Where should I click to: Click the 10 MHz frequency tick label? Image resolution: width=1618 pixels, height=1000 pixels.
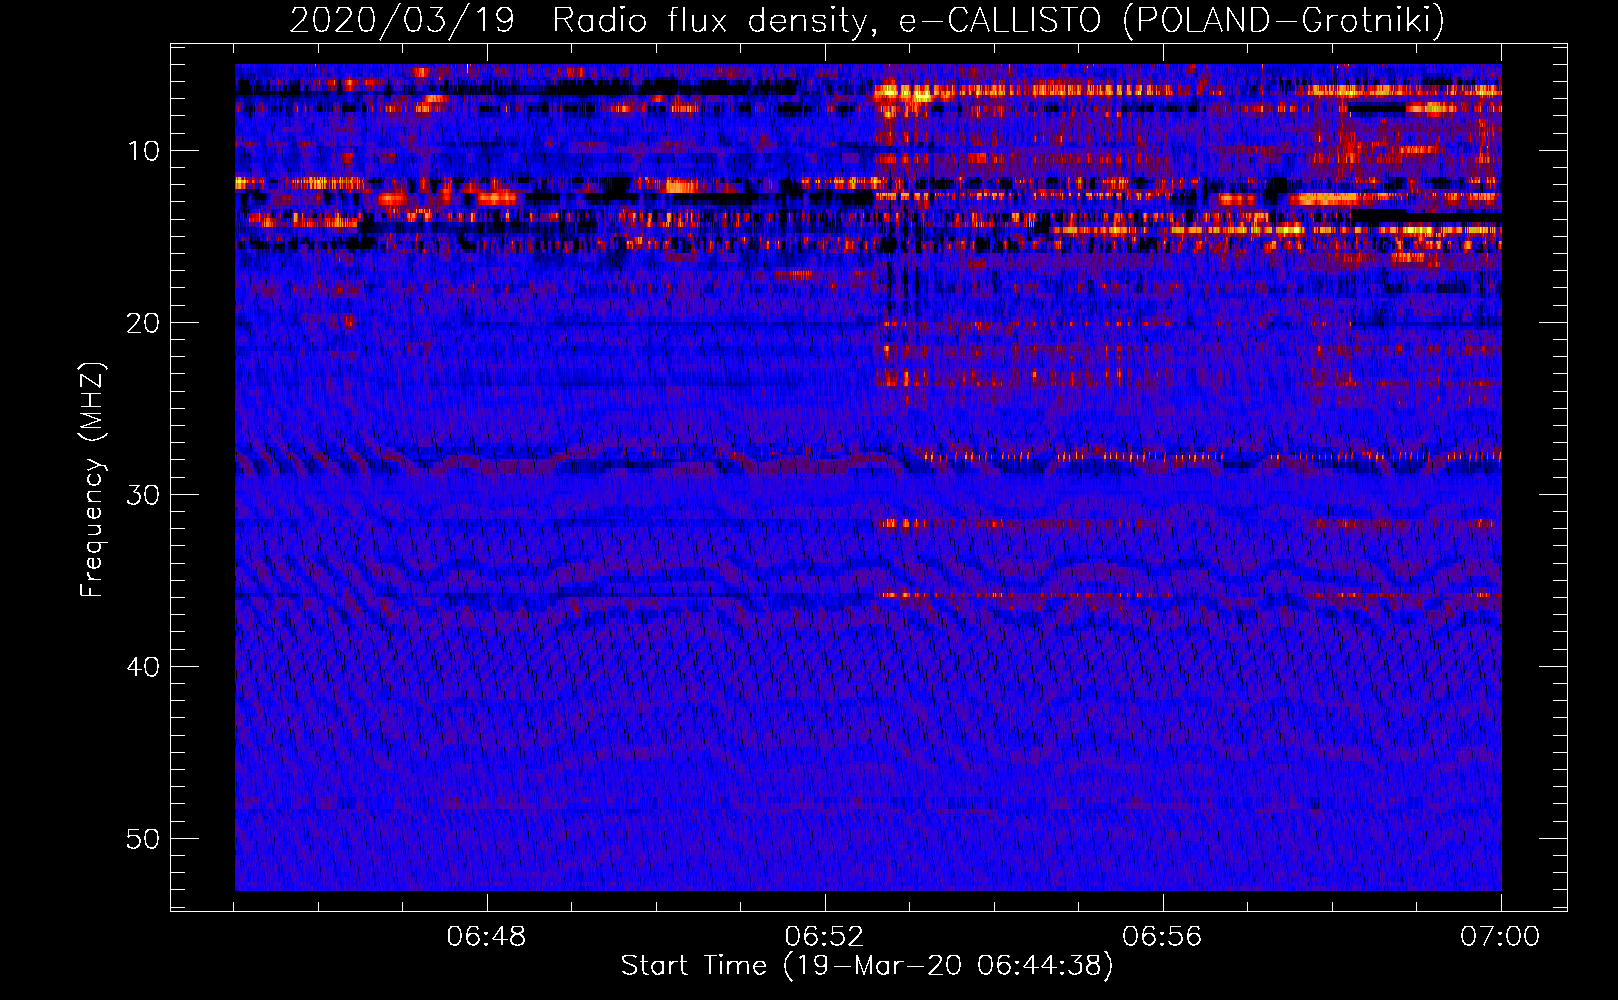click(x=144, y=151)
